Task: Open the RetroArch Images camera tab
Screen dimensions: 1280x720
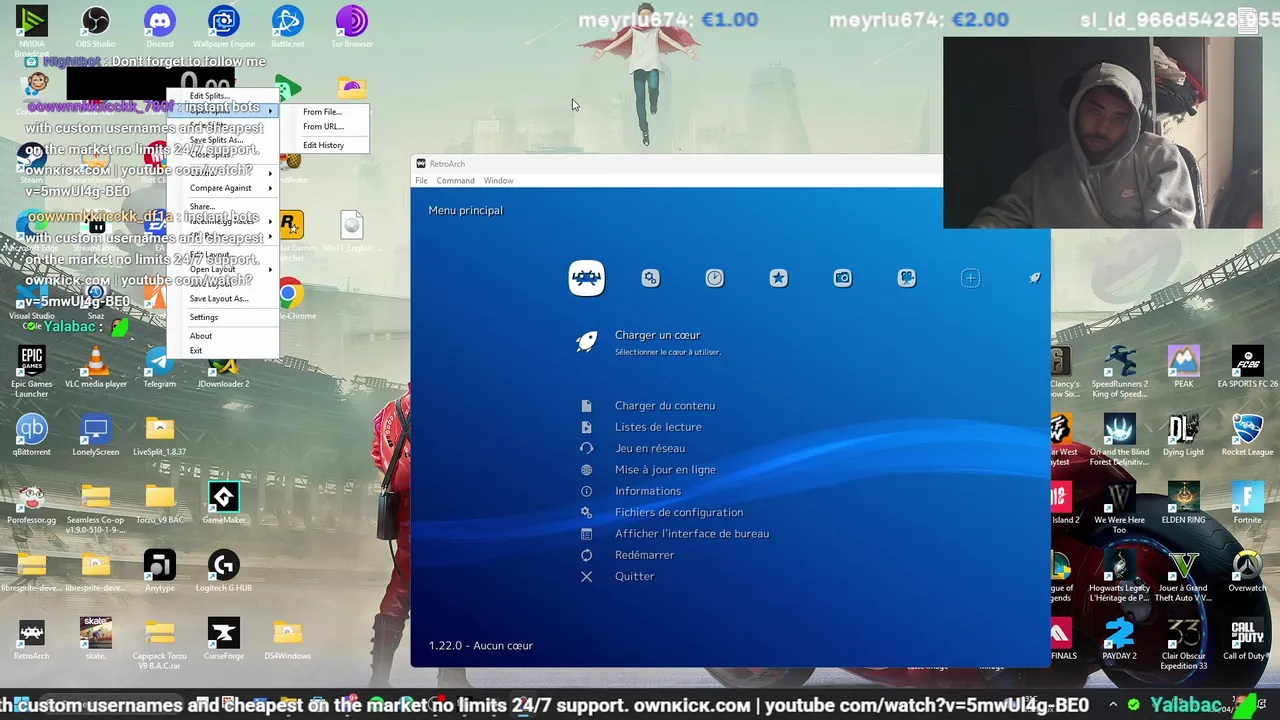Action: click(843, 279)
